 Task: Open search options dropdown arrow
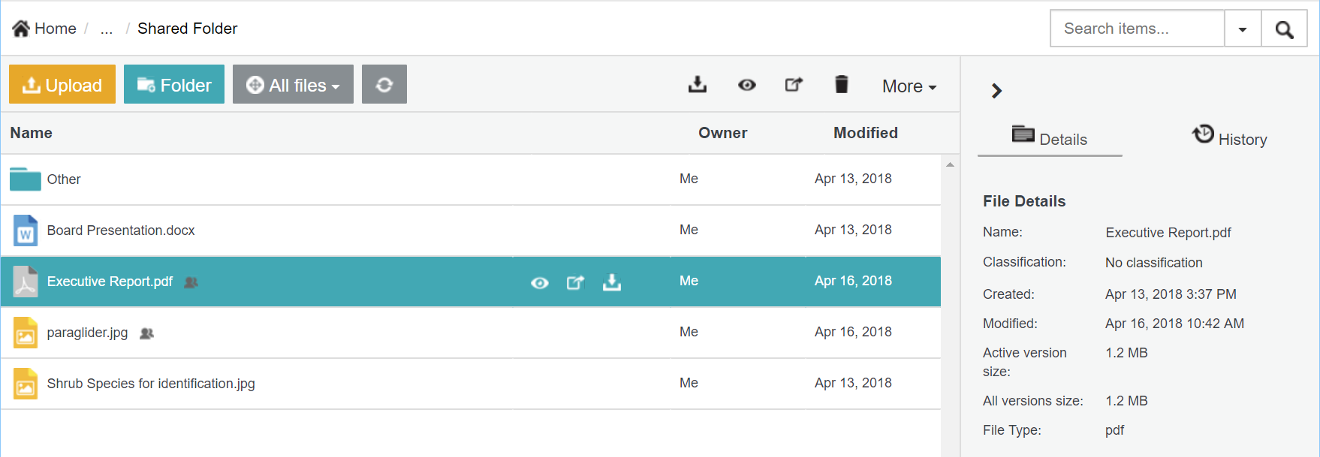[x=1242, y=29]
